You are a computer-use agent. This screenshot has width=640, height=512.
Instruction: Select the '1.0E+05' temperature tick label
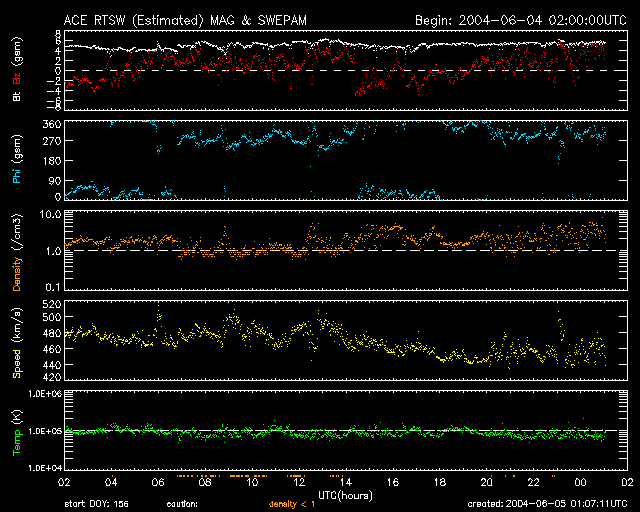pyautogui.click(x=45, y=431)
